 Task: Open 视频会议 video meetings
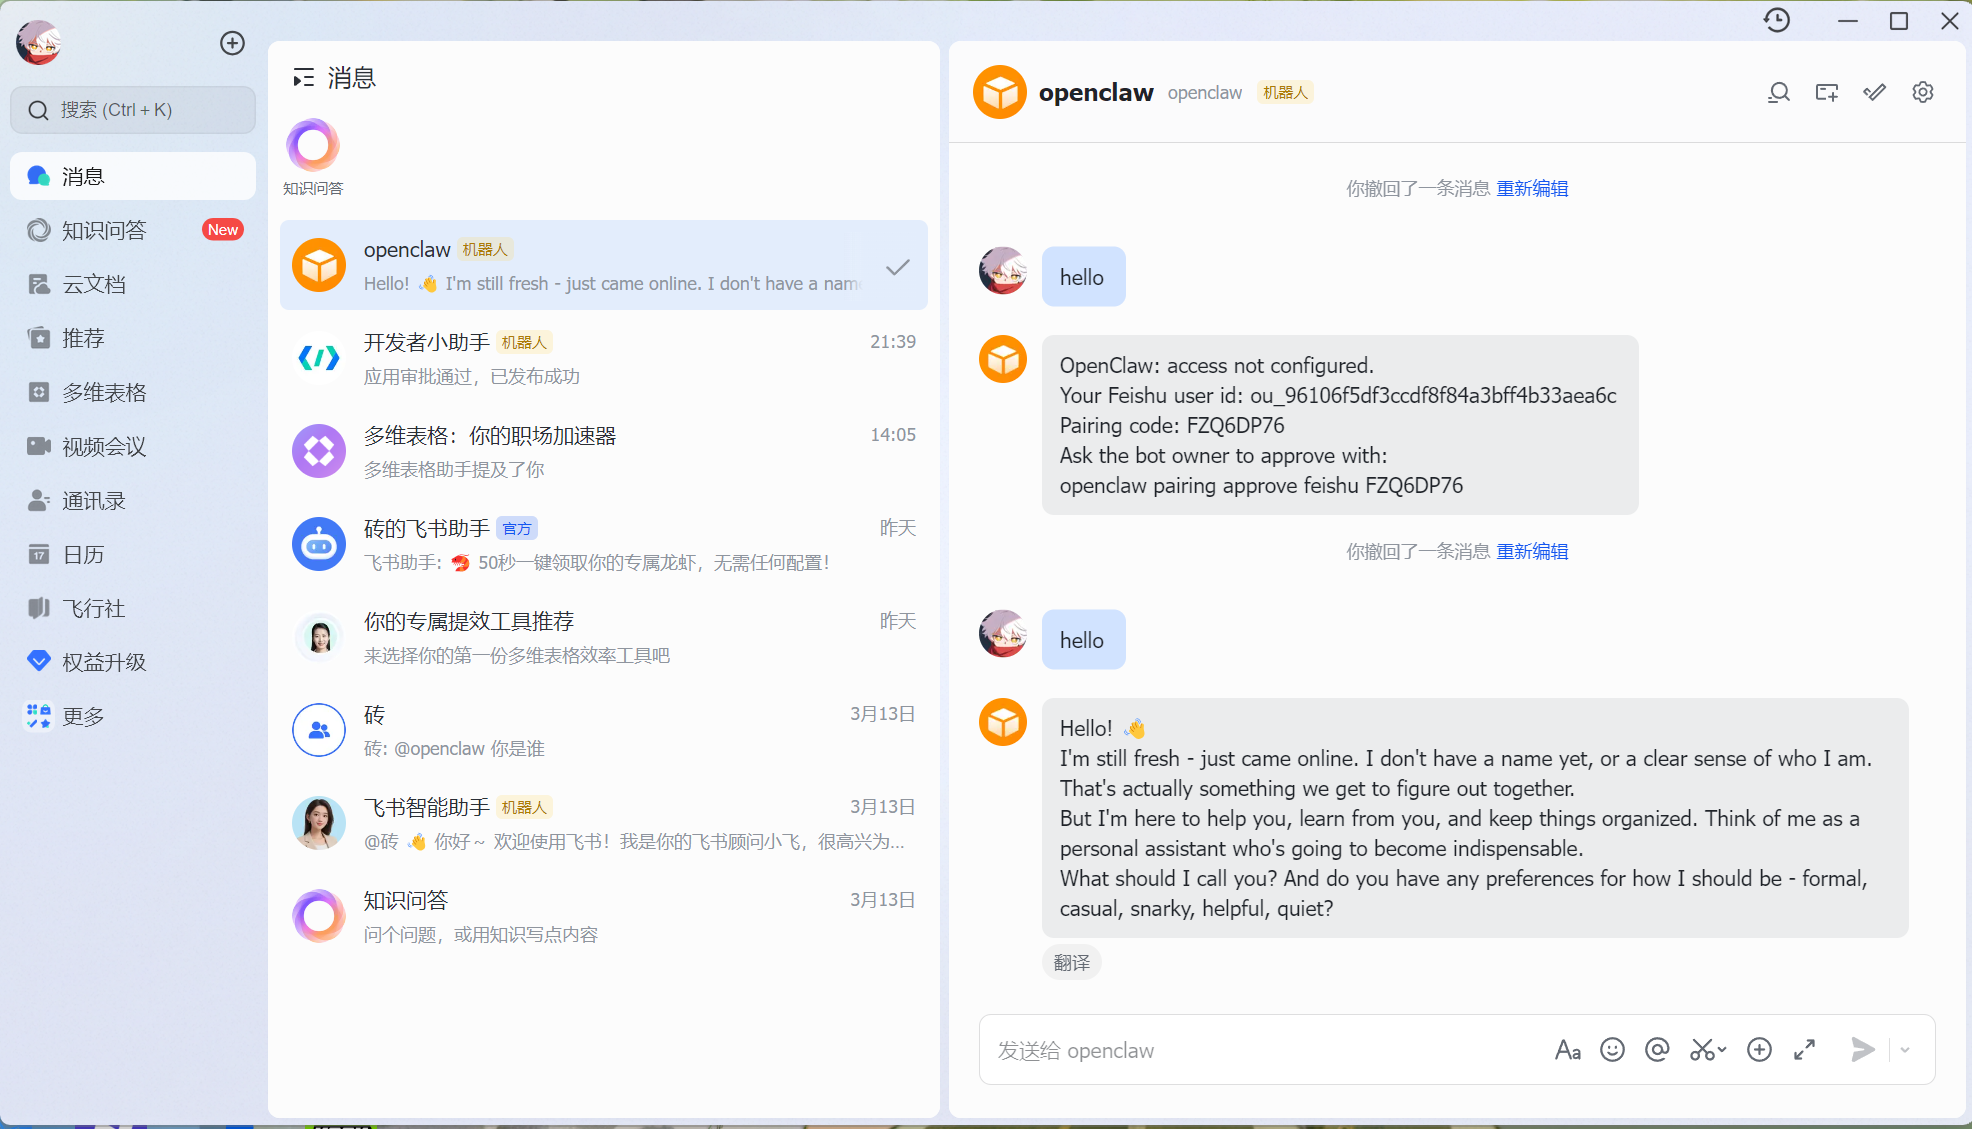coord(133,446)
